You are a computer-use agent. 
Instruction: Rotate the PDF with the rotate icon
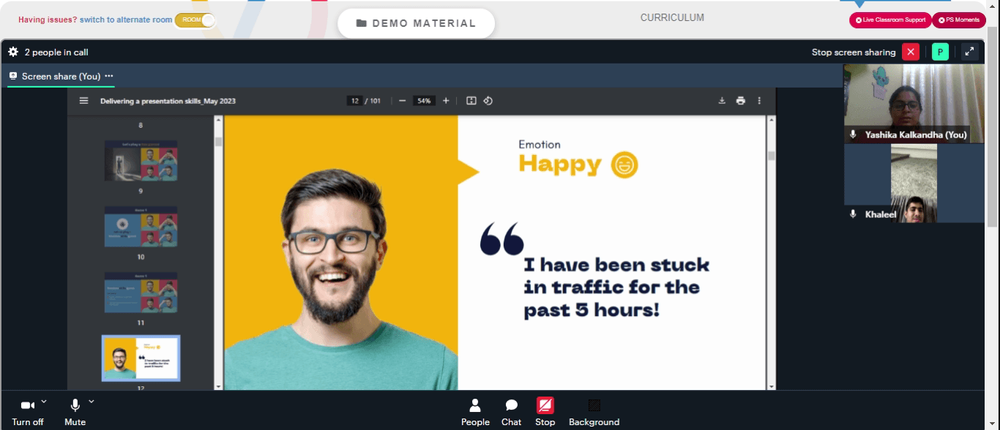click(488, 101)
